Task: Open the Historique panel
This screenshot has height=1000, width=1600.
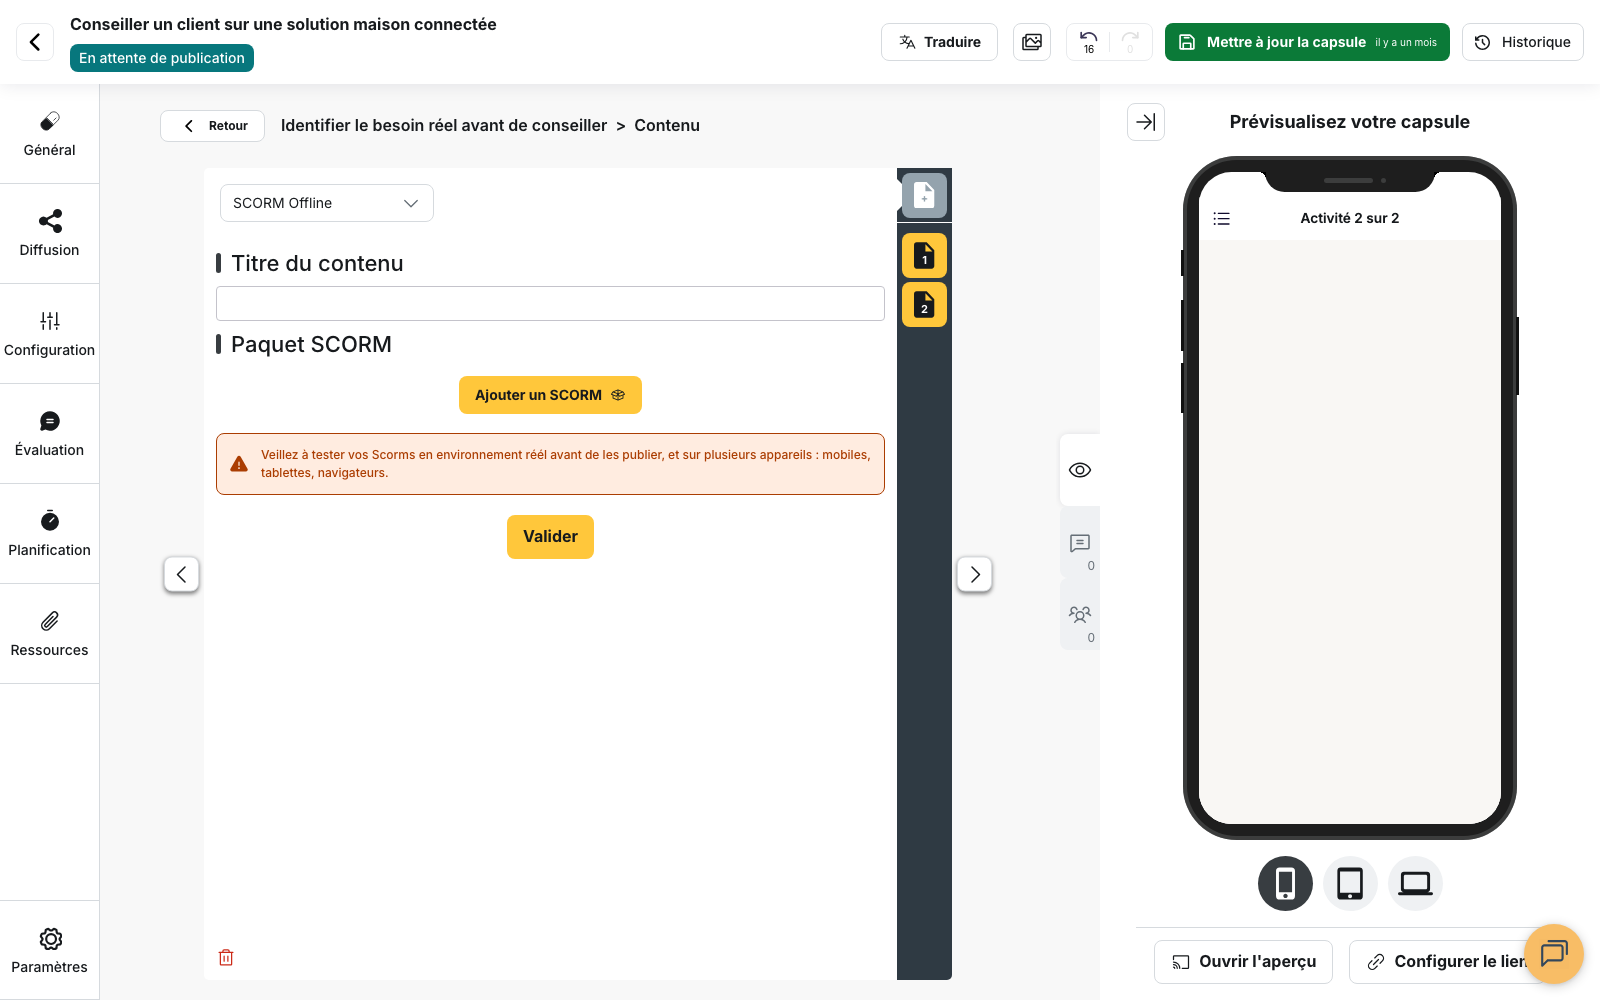Action: 1522,42
